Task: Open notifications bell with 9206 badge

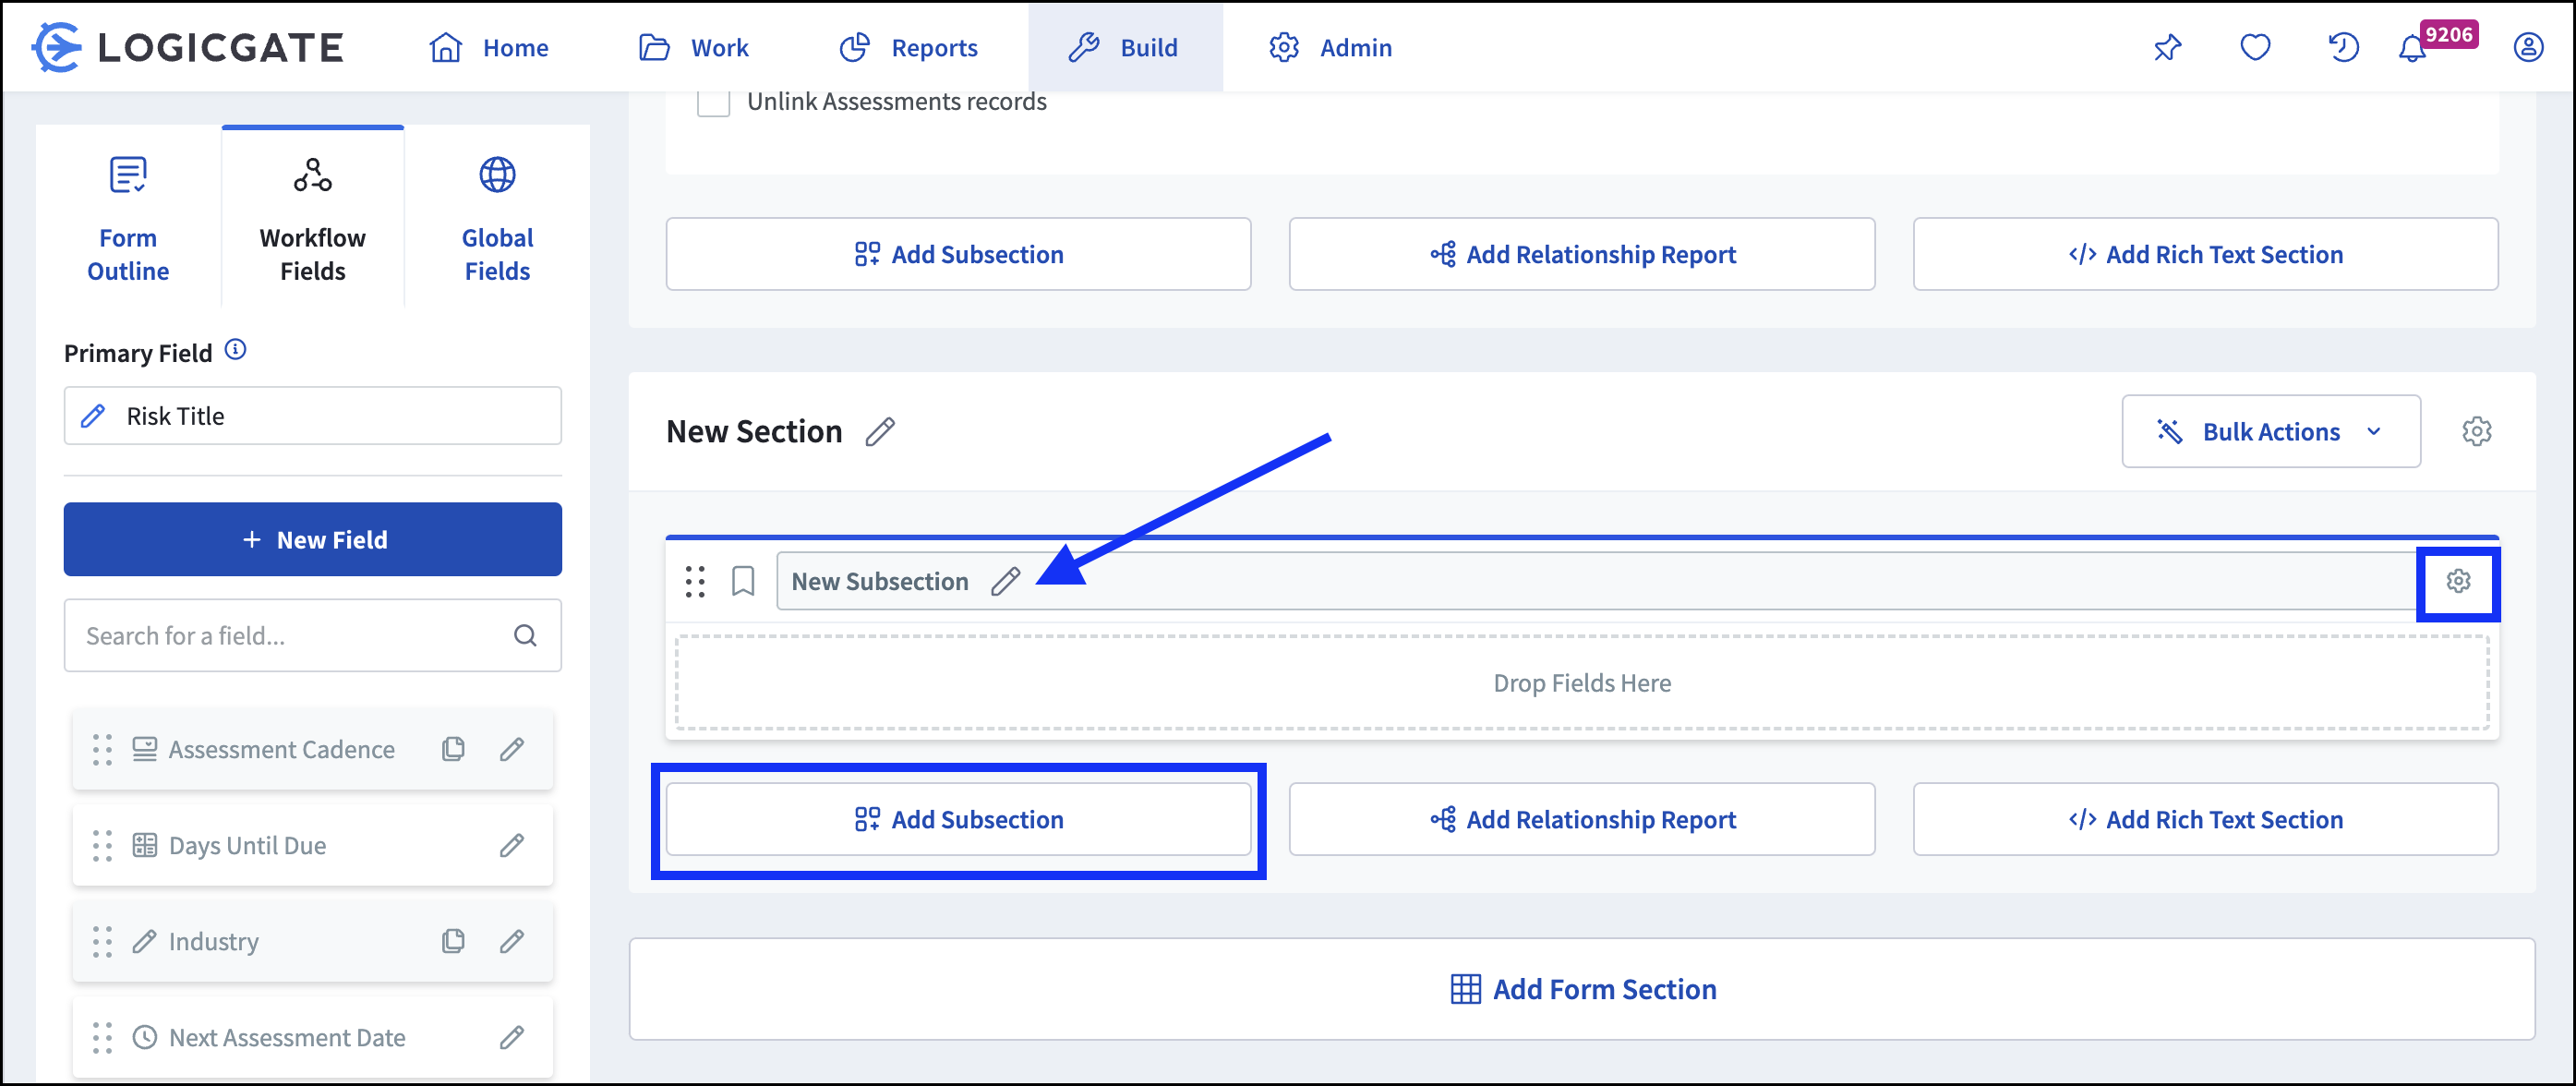Action: (2413, 48)
